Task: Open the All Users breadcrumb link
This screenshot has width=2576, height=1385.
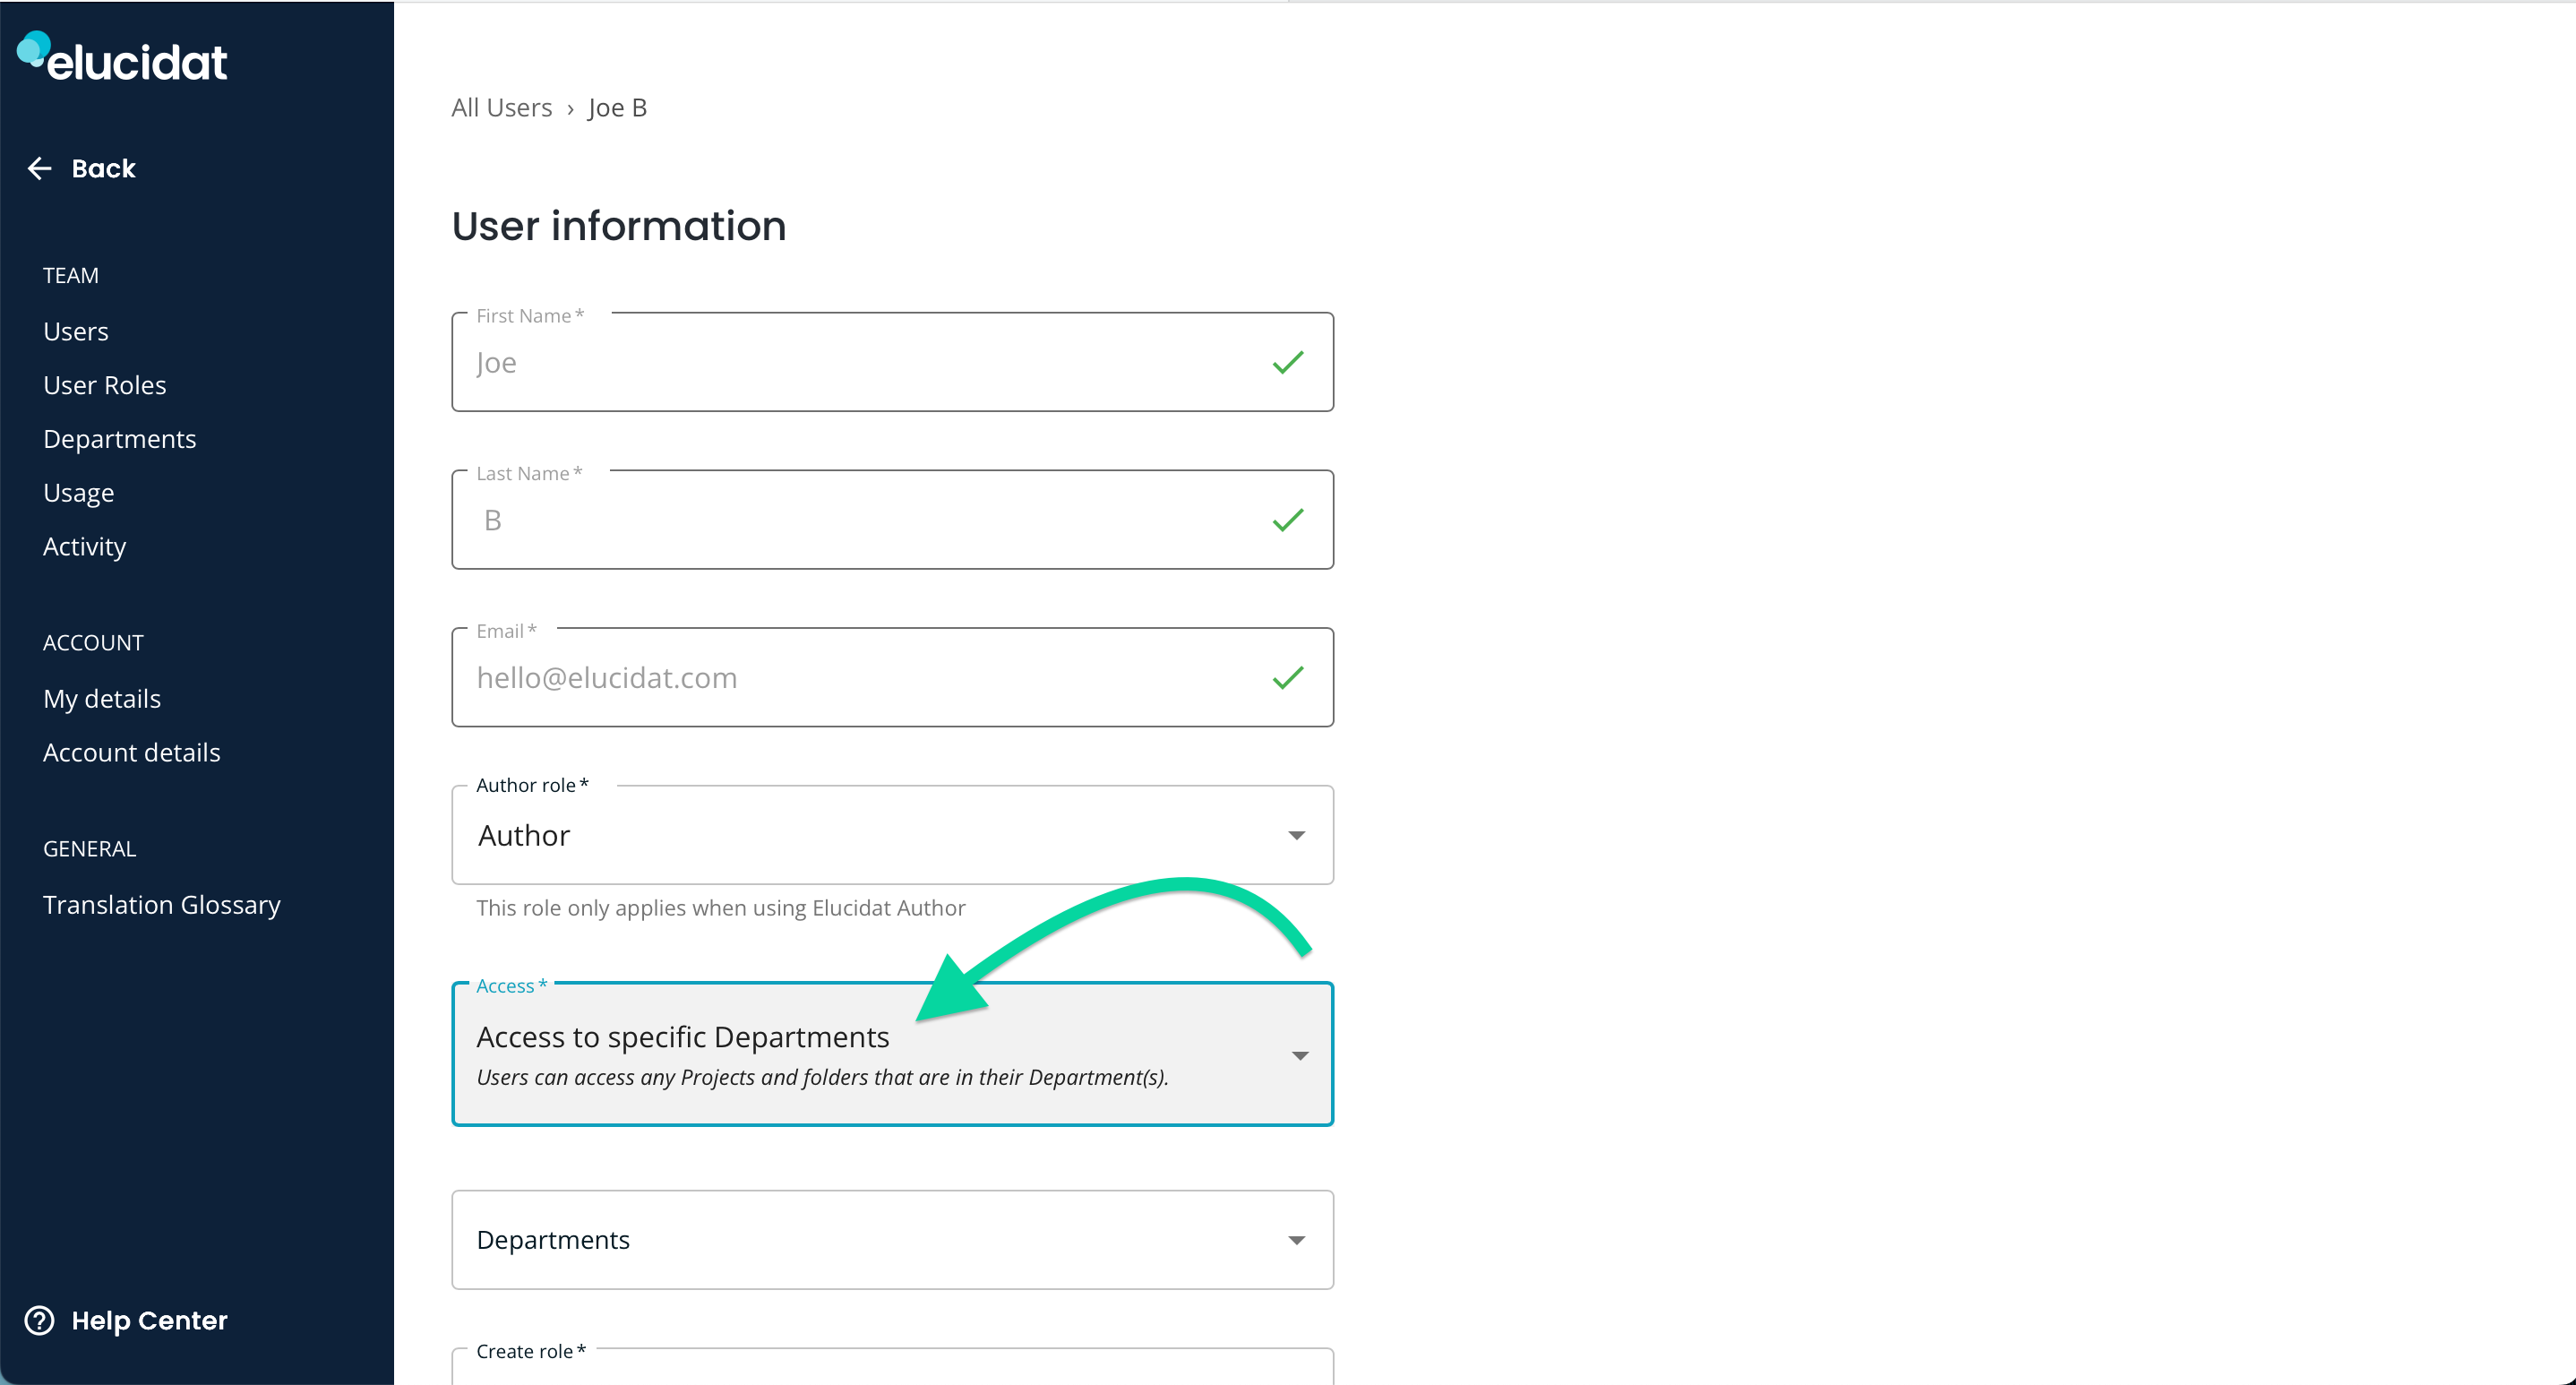Action: click(501, 107)
